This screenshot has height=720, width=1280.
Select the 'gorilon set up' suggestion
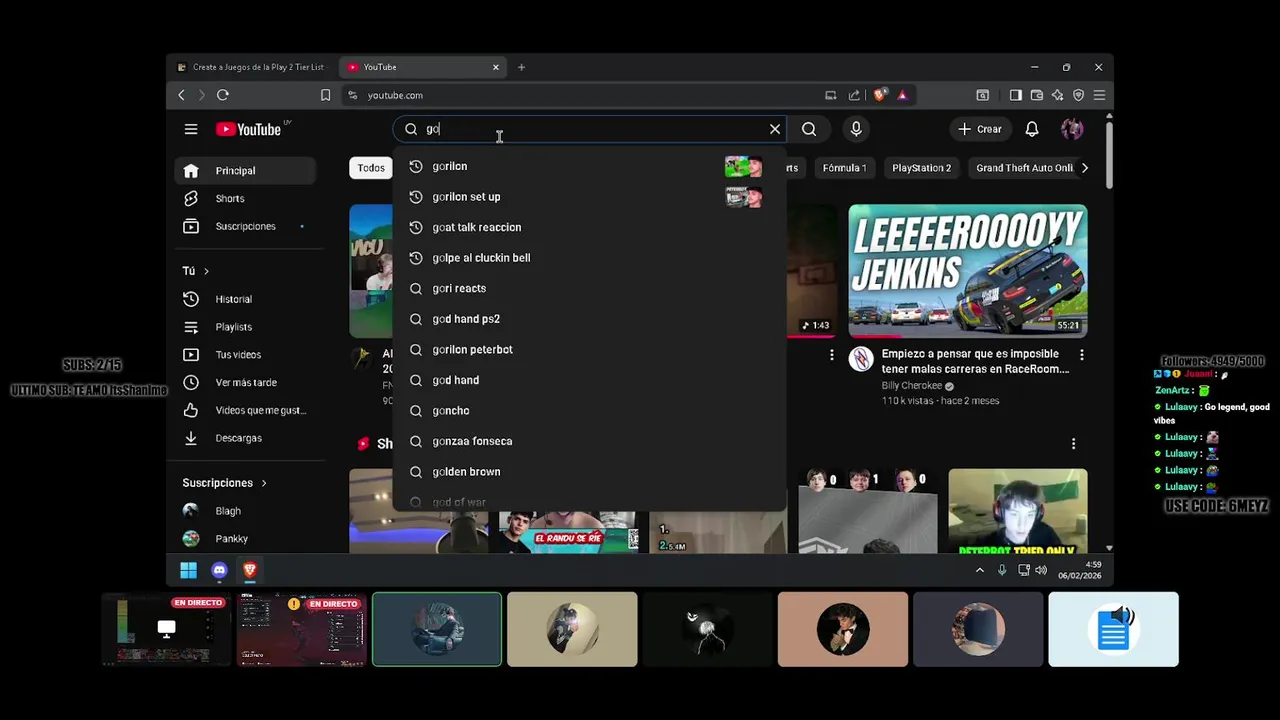tap(589, 197)
